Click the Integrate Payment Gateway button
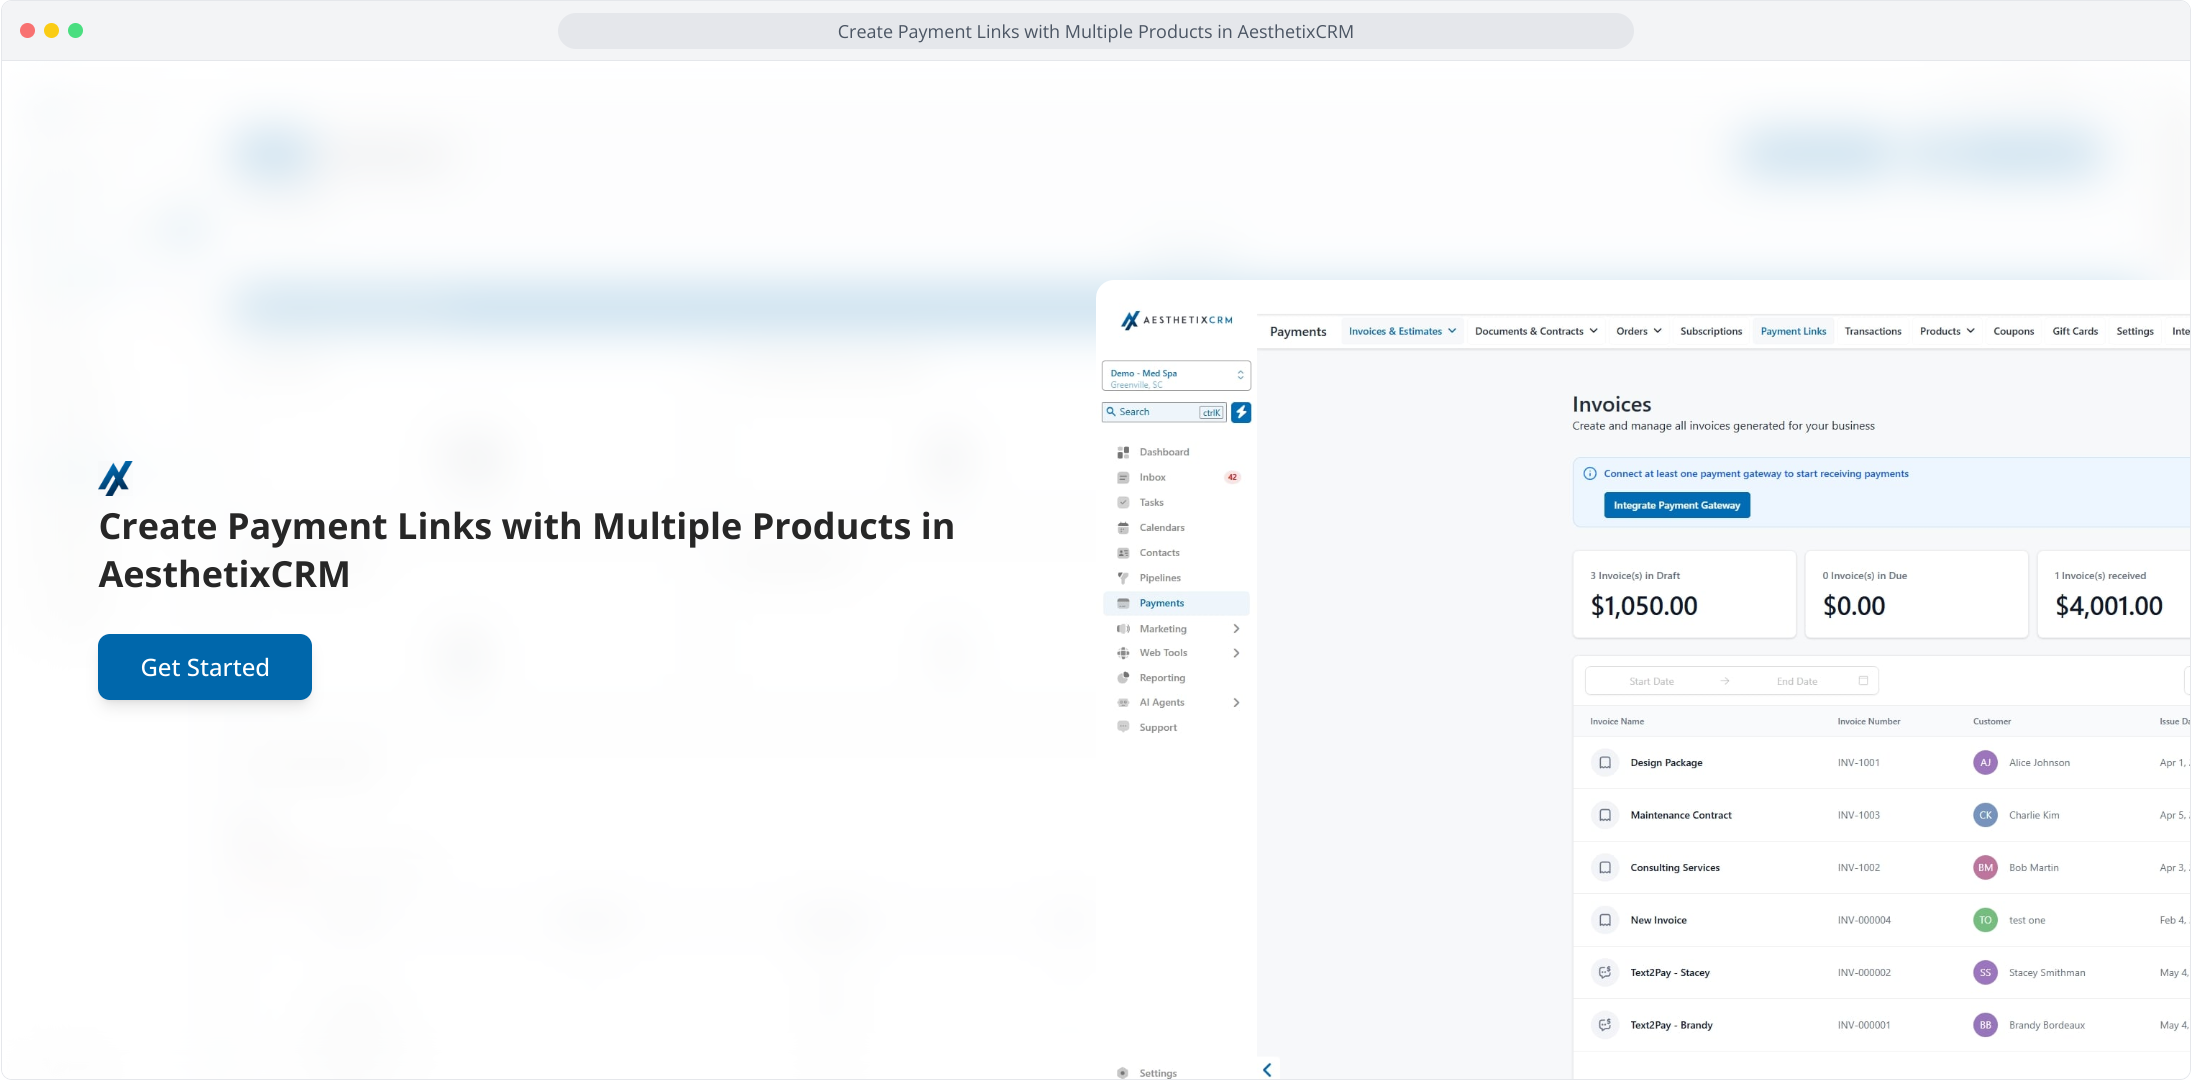 pyautogui.click(x=1676, y=505)
